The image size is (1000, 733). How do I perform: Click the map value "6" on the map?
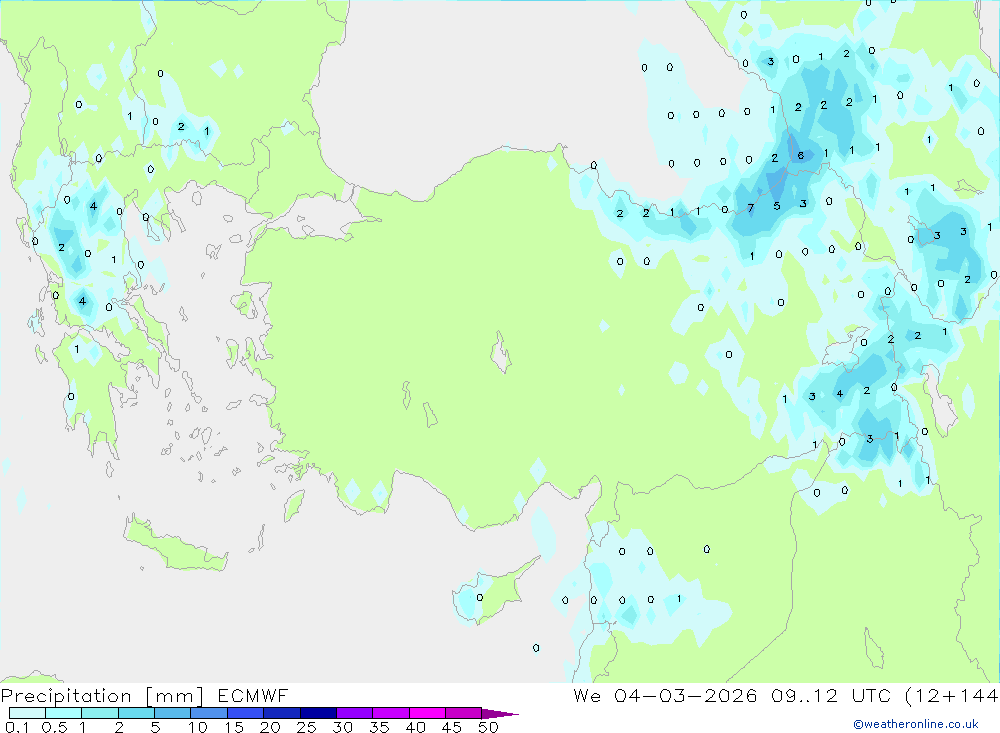tap(801, 156)
